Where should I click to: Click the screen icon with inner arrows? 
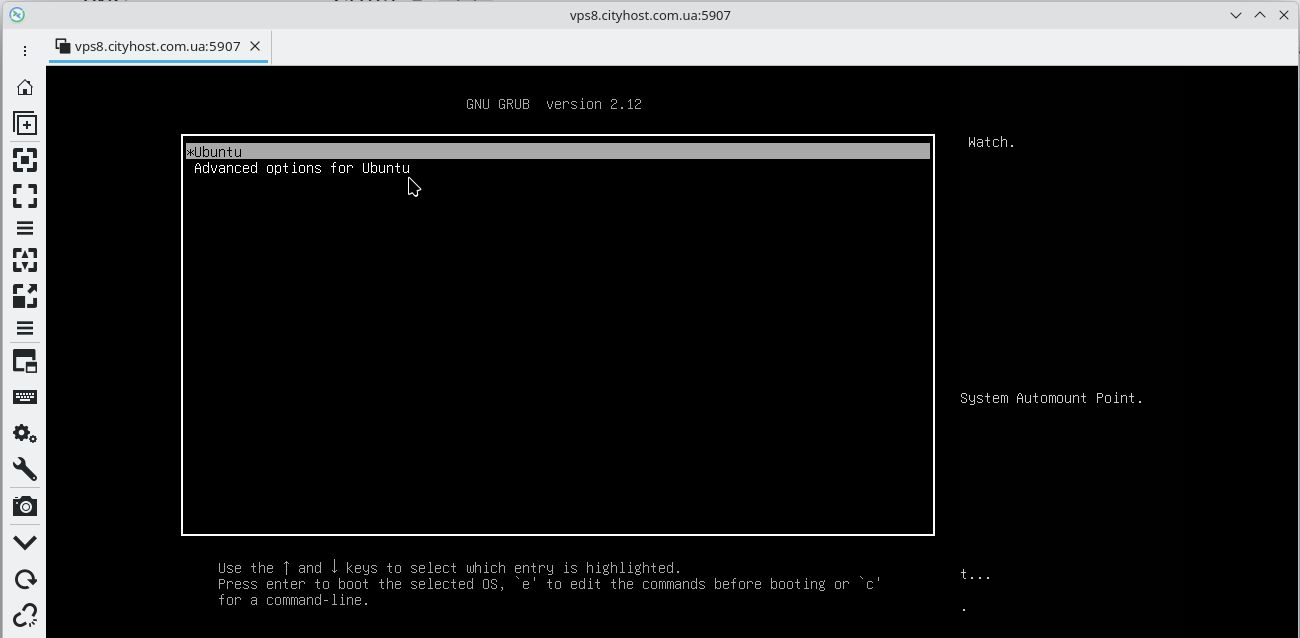[x=25, y=260]
